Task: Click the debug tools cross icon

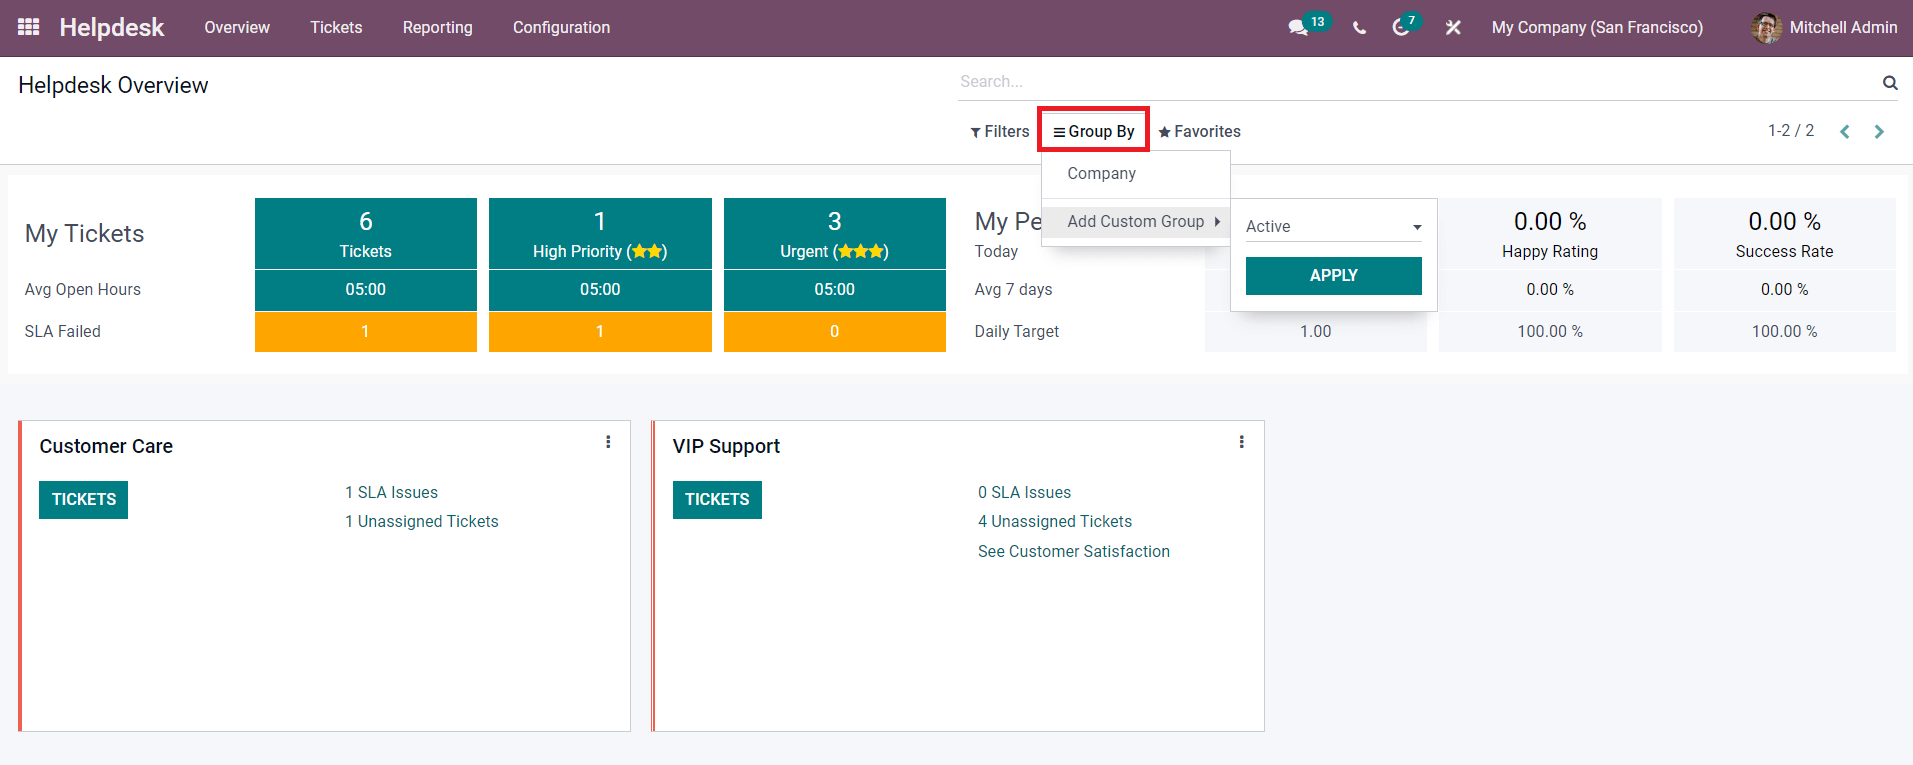Action: tap(1453, 28)
